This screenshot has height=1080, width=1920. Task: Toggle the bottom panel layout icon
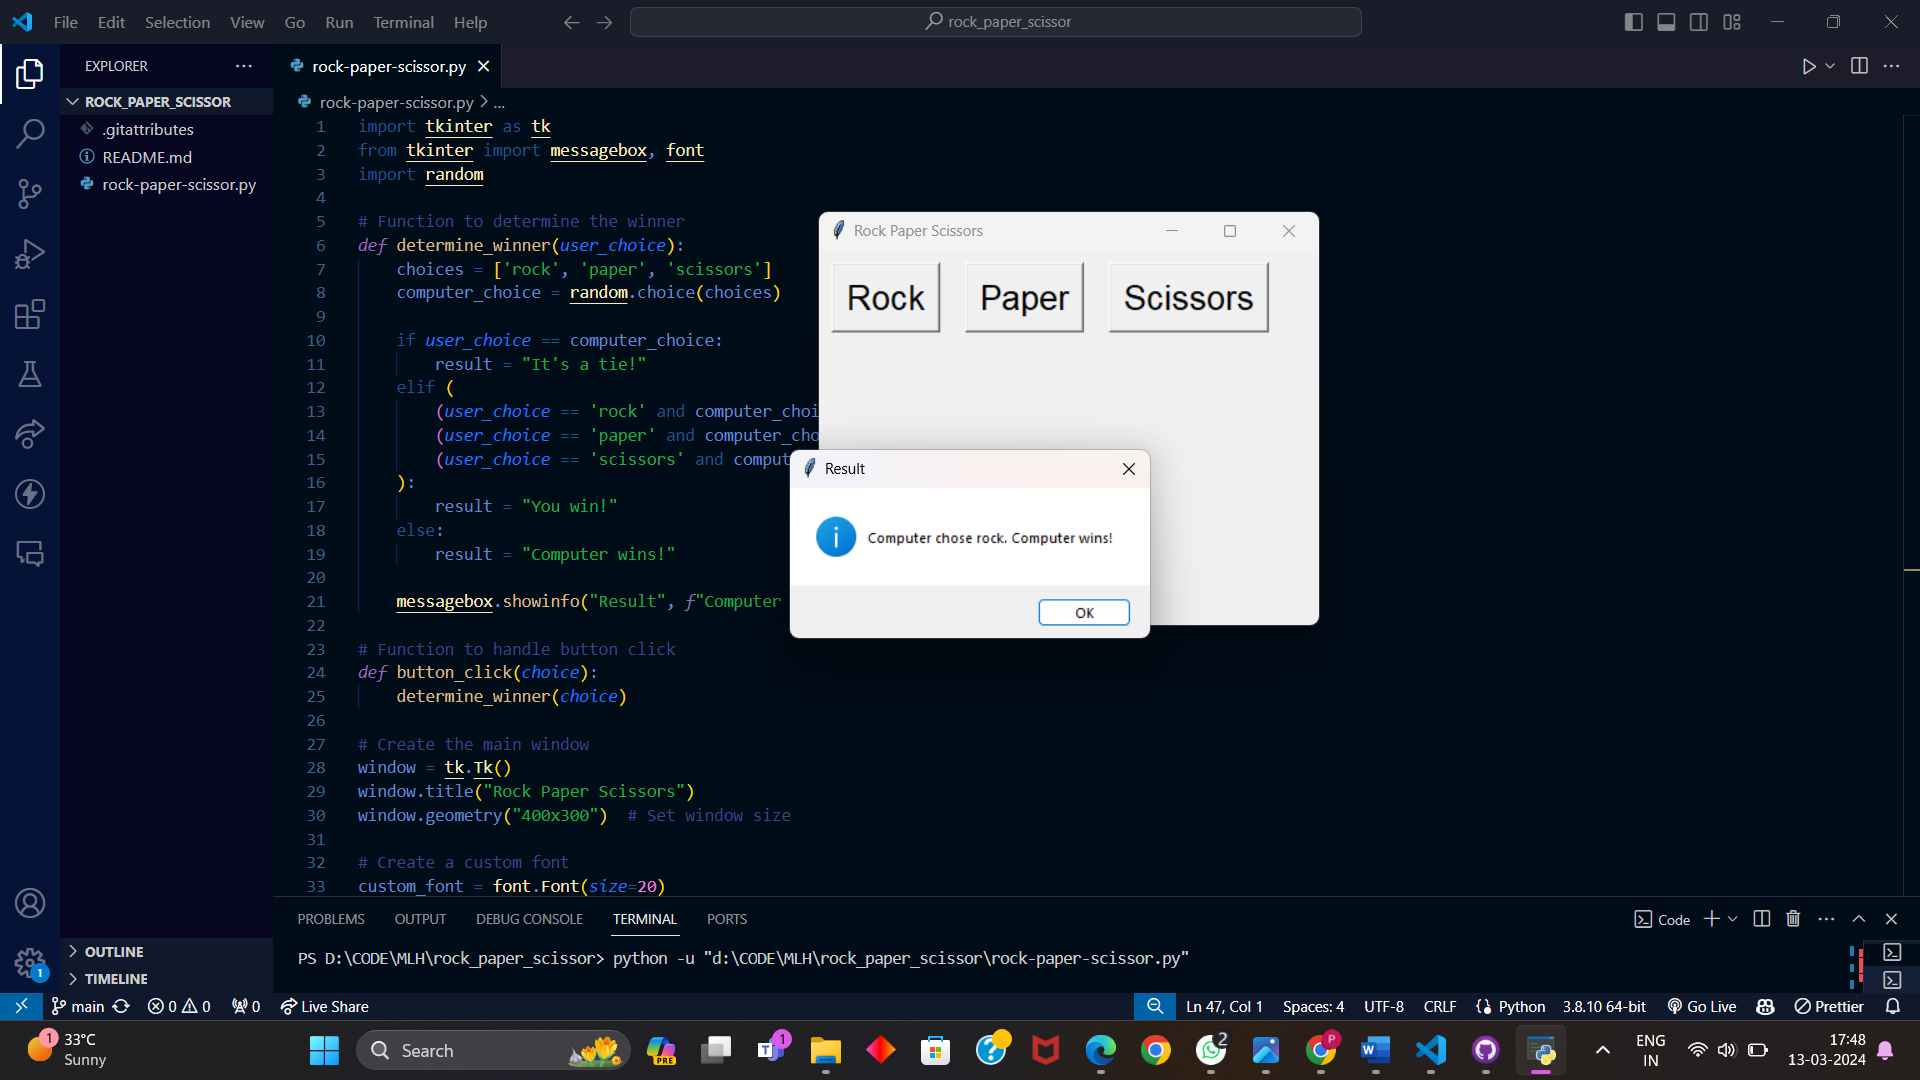click(x=1666, y=22)
